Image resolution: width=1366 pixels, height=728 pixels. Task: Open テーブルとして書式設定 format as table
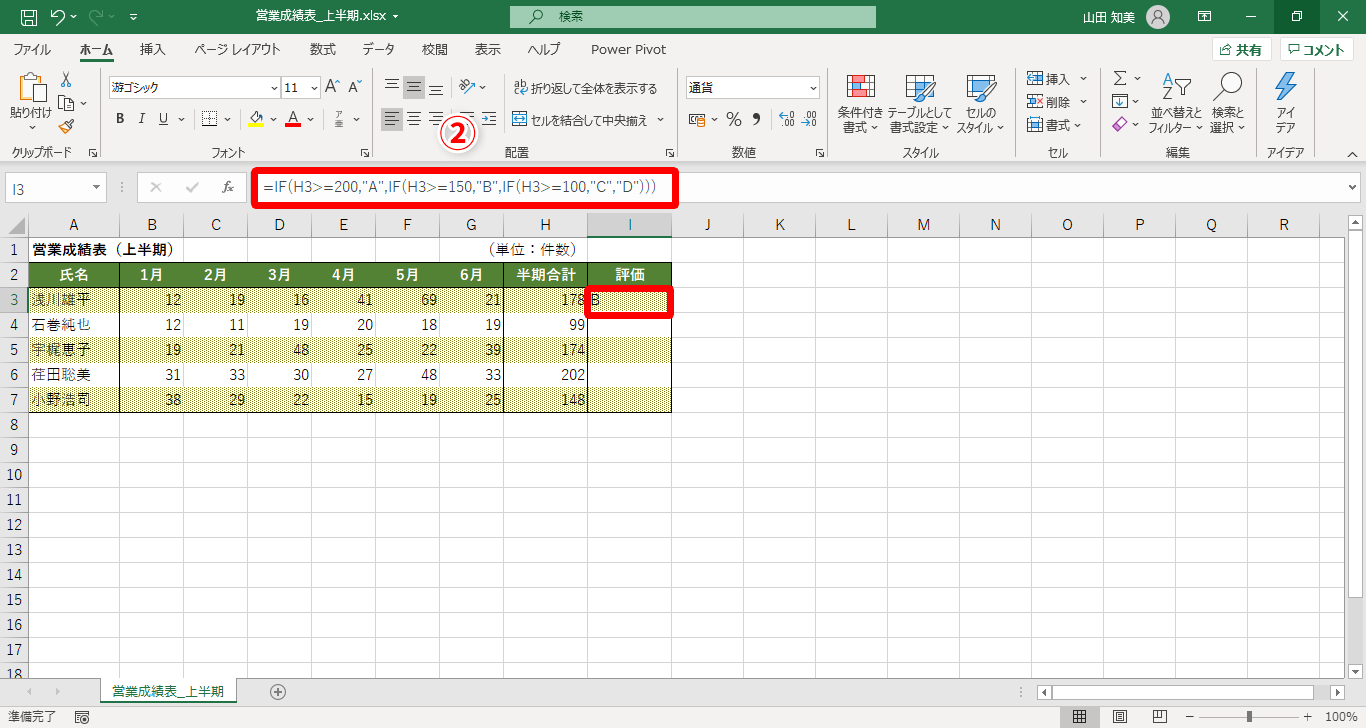tap(919, 103)
